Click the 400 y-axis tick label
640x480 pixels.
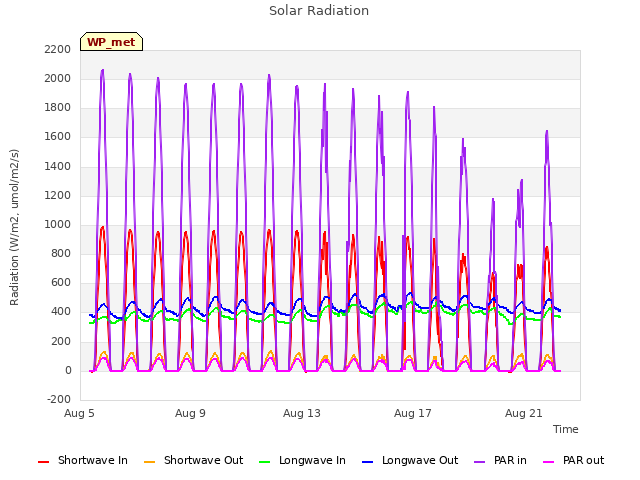[61, 312]
